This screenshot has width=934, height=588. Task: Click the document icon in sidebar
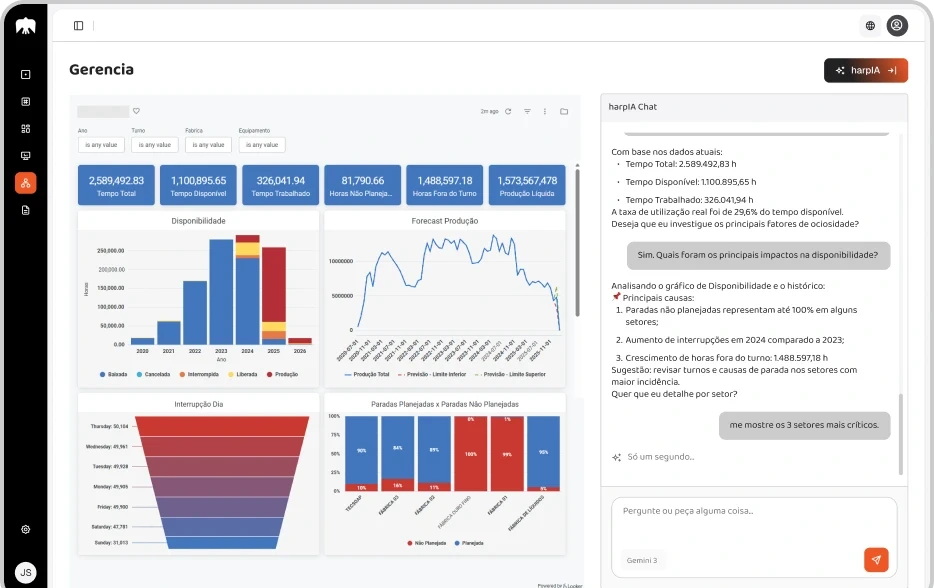pos(25,210)
